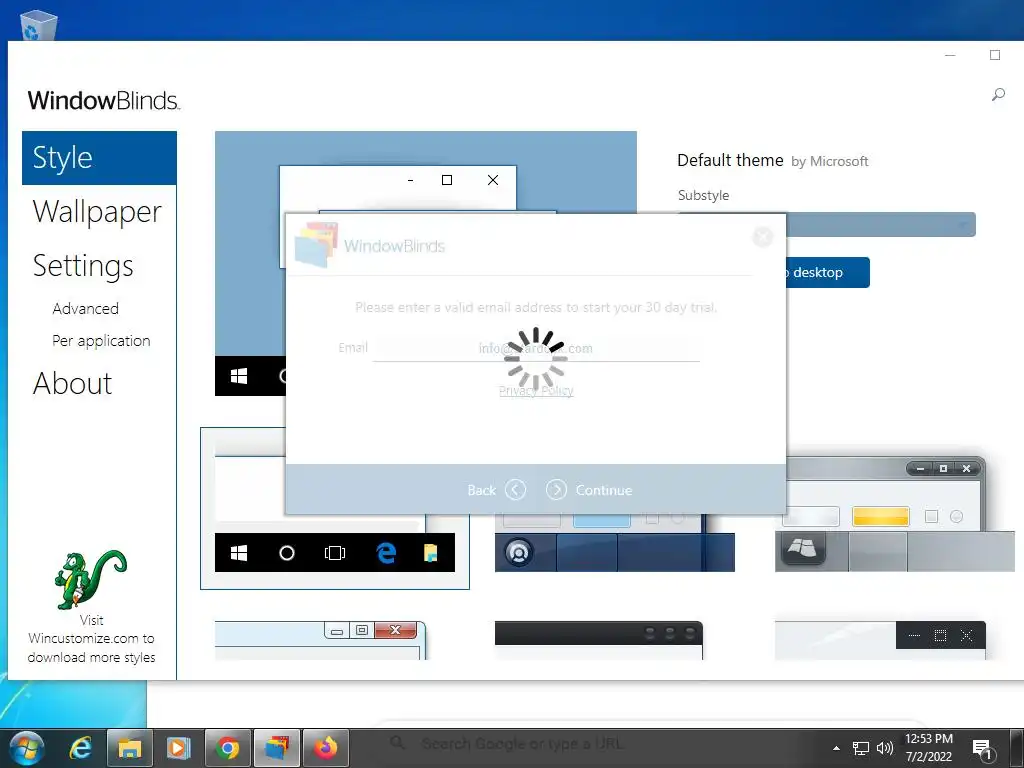The image size is (1024, 768).
Task: Select the Windows 10 style thumbnail with Edge icon
Action: [x=335, y=508]
